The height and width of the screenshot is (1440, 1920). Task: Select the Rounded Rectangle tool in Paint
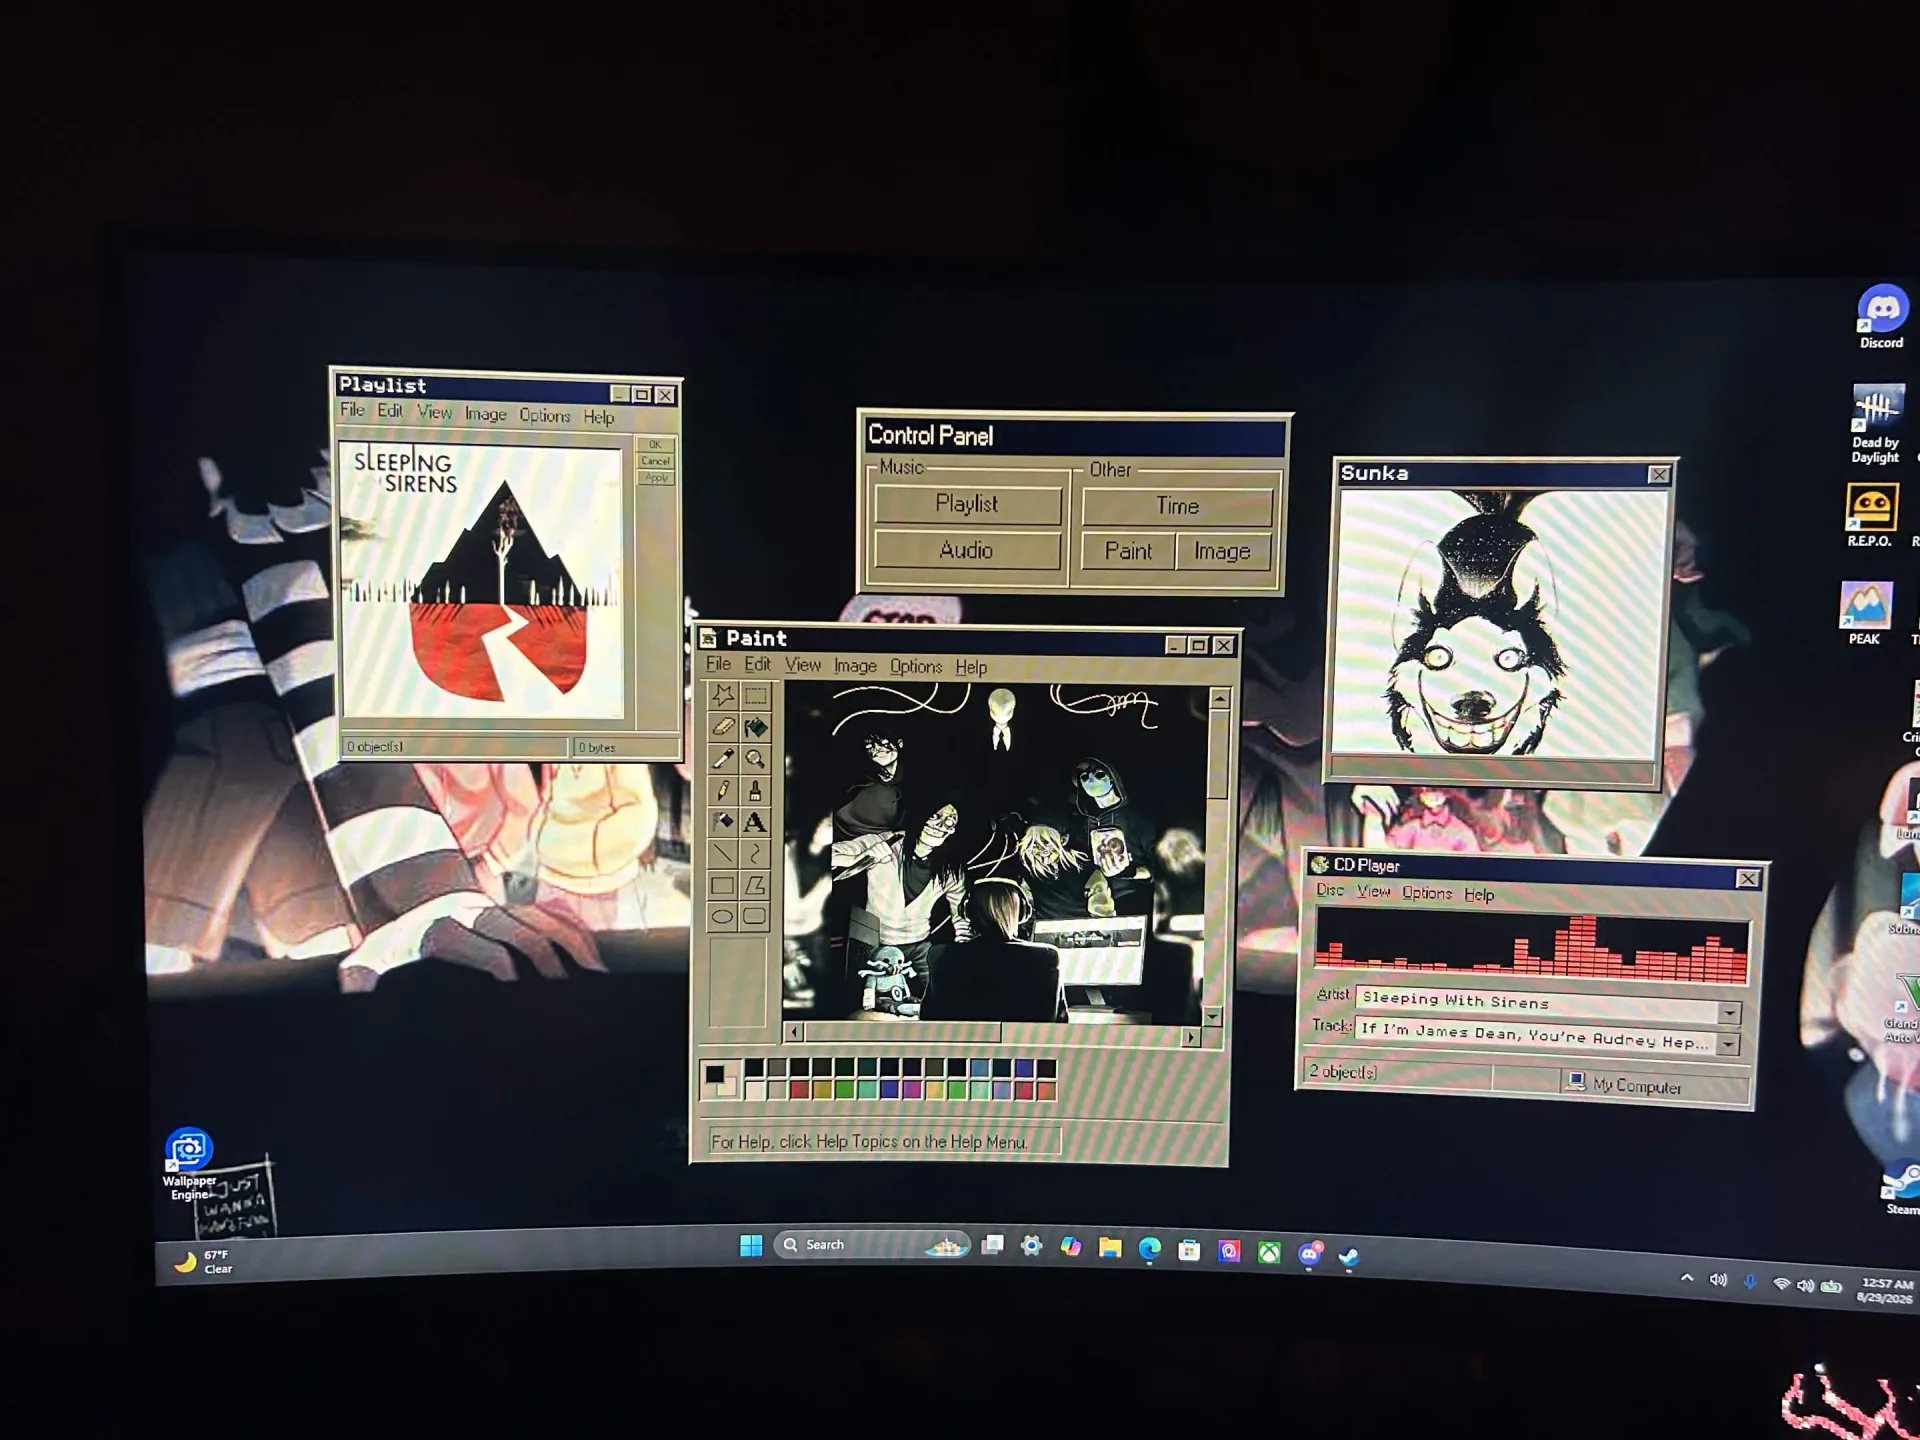(x=755, y=916)
